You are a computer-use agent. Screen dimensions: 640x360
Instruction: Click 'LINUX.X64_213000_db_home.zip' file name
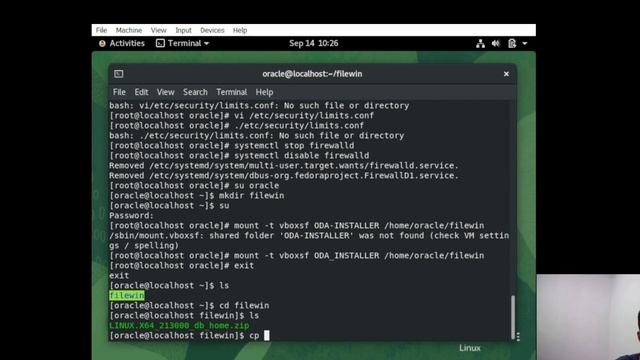coord(179,325)
